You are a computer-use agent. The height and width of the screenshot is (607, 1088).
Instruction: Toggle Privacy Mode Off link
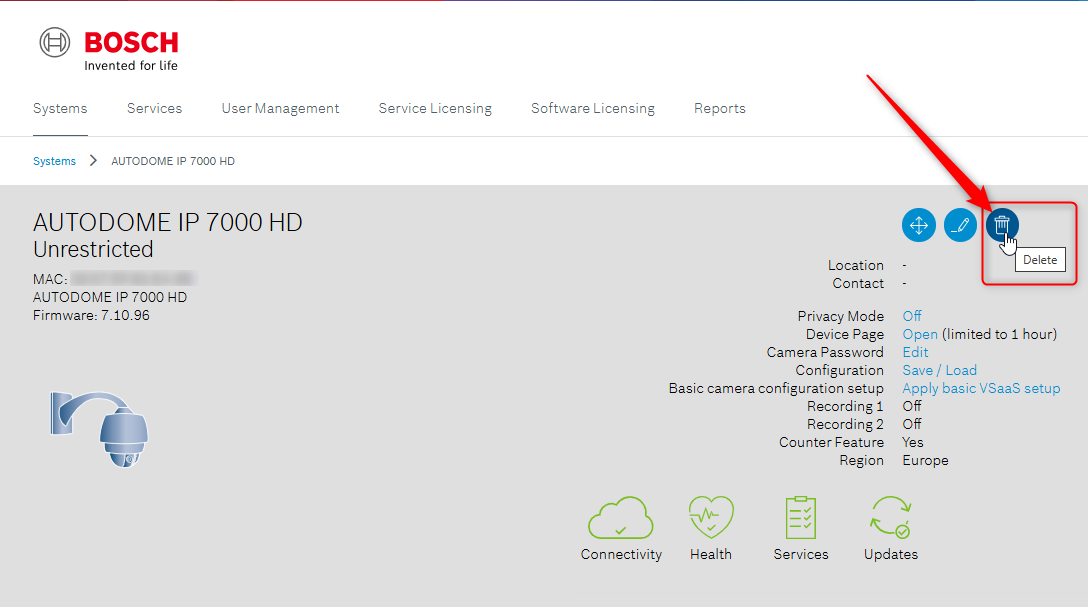(912, 316)
